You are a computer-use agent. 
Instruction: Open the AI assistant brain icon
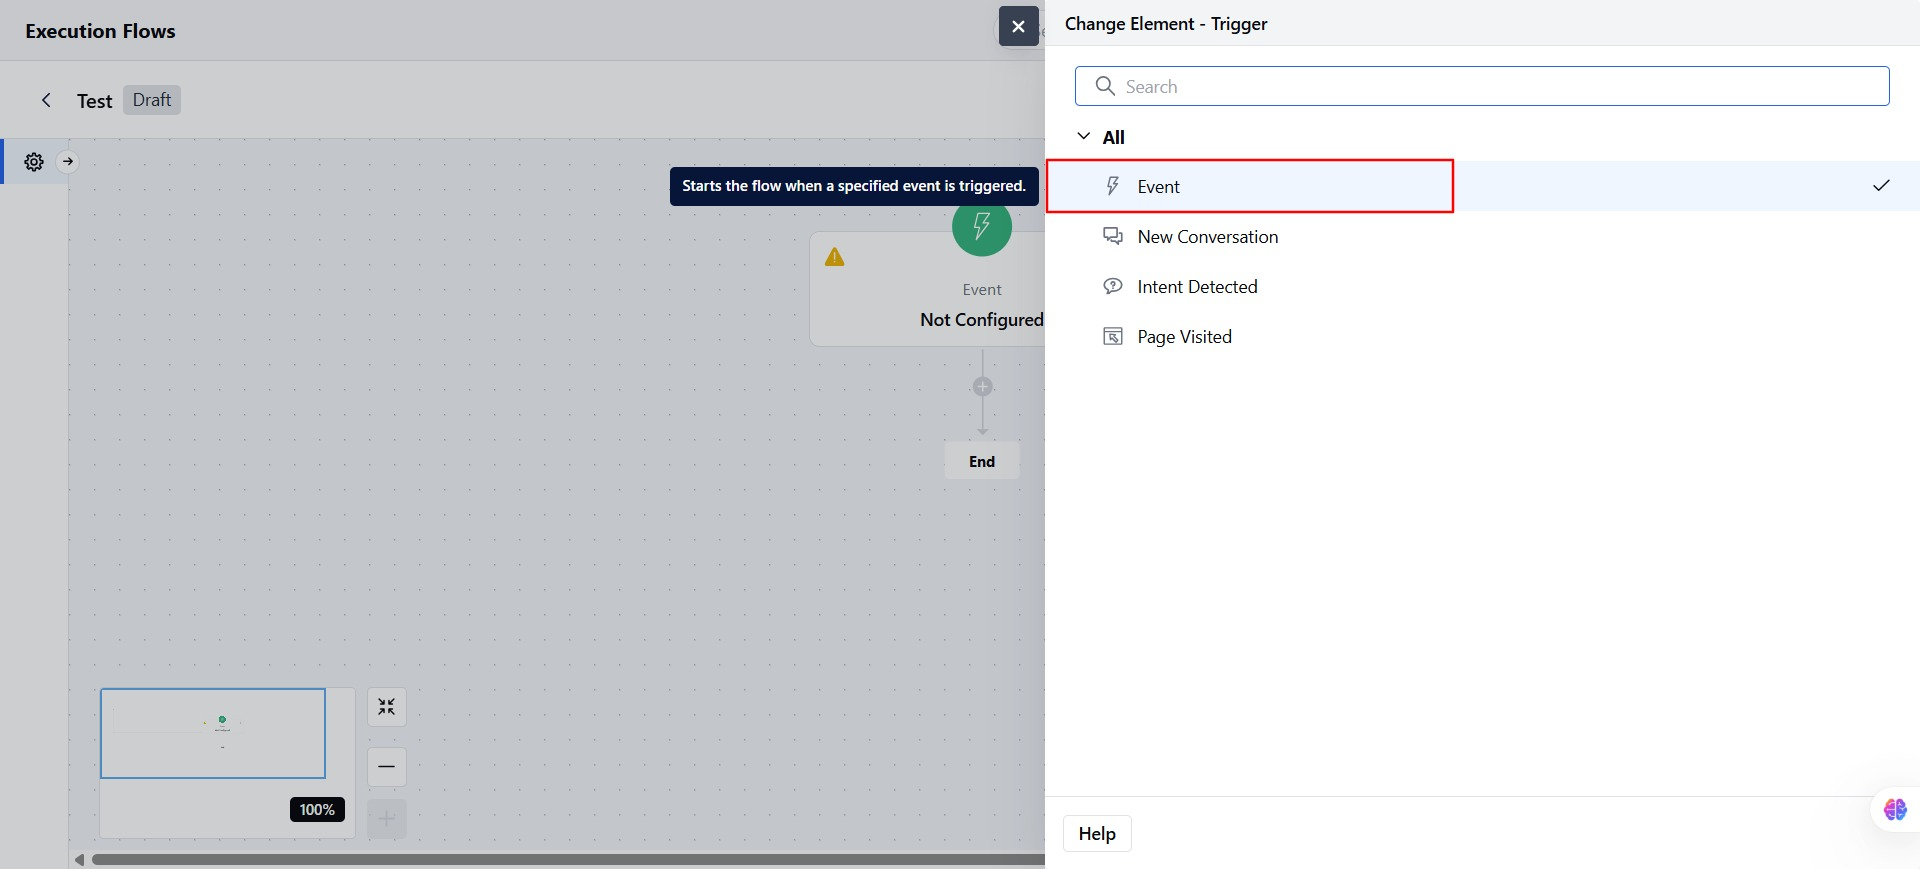1895,809
